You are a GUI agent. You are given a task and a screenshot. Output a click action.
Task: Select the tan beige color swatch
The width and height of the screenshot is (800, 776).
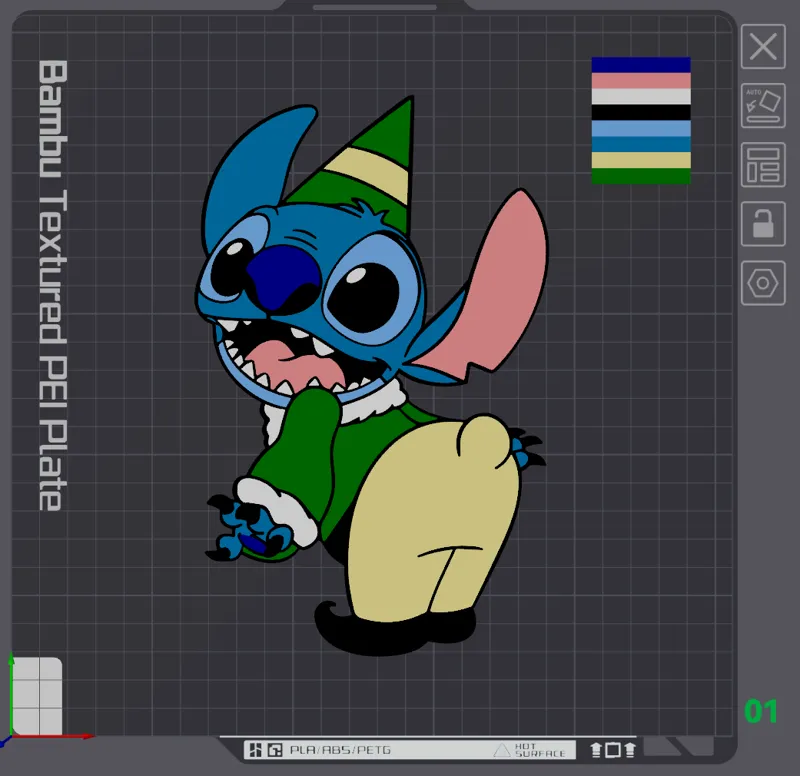(x=641, y=160)
